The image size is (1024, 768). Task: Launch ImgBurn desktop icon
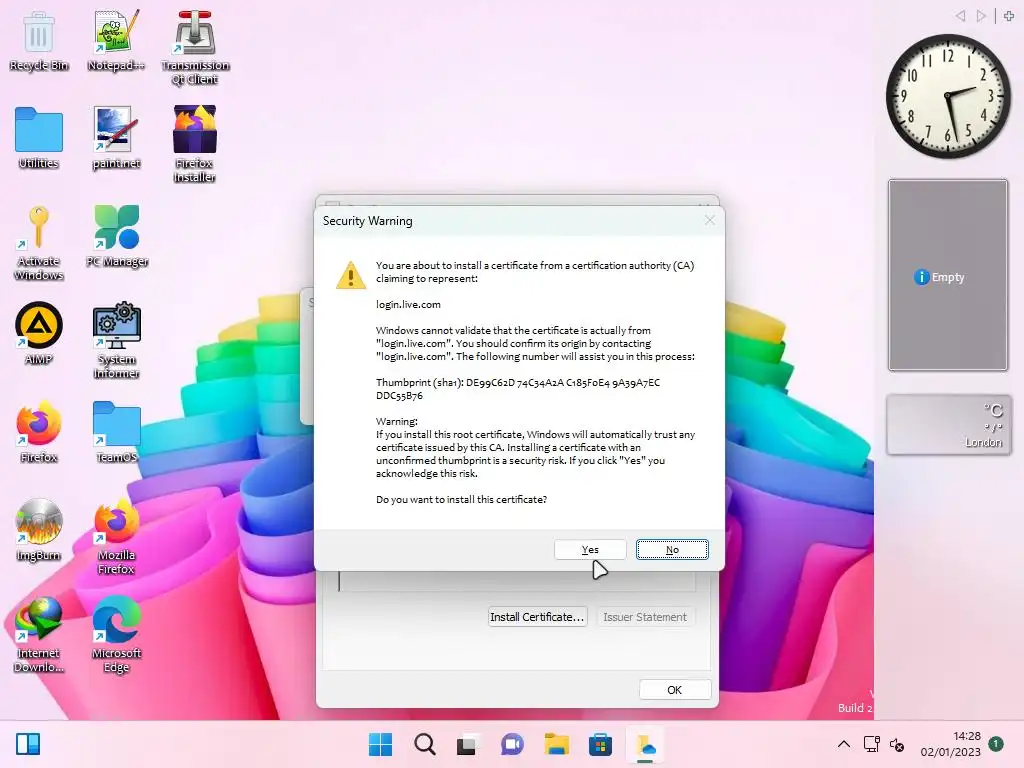pos(39,530)
